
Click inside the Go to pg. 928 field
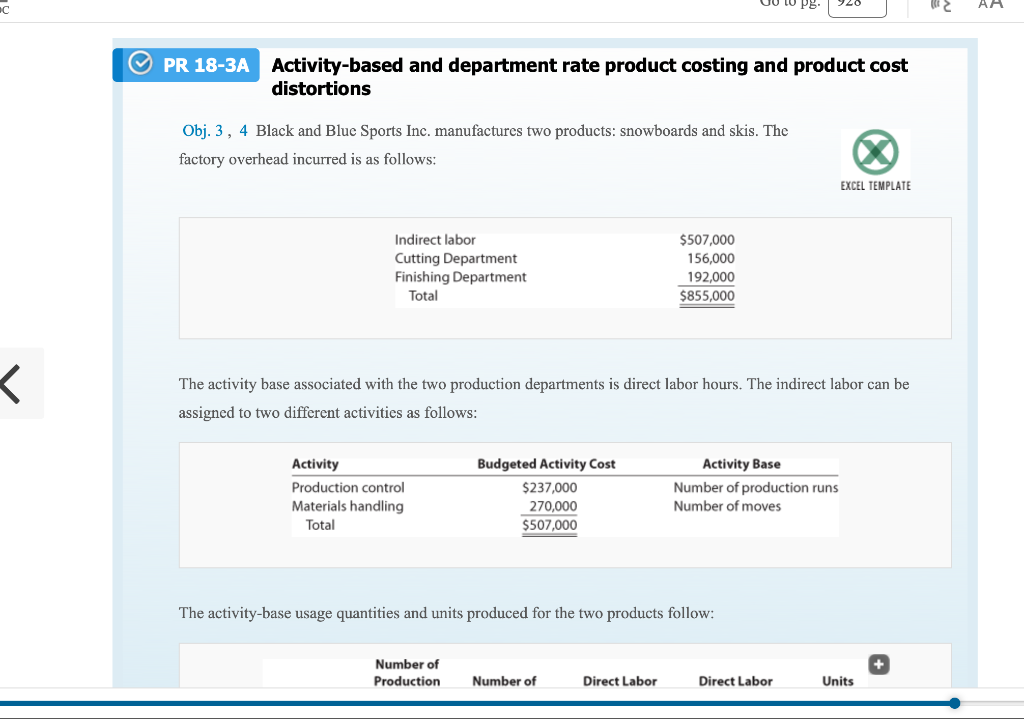856,6
